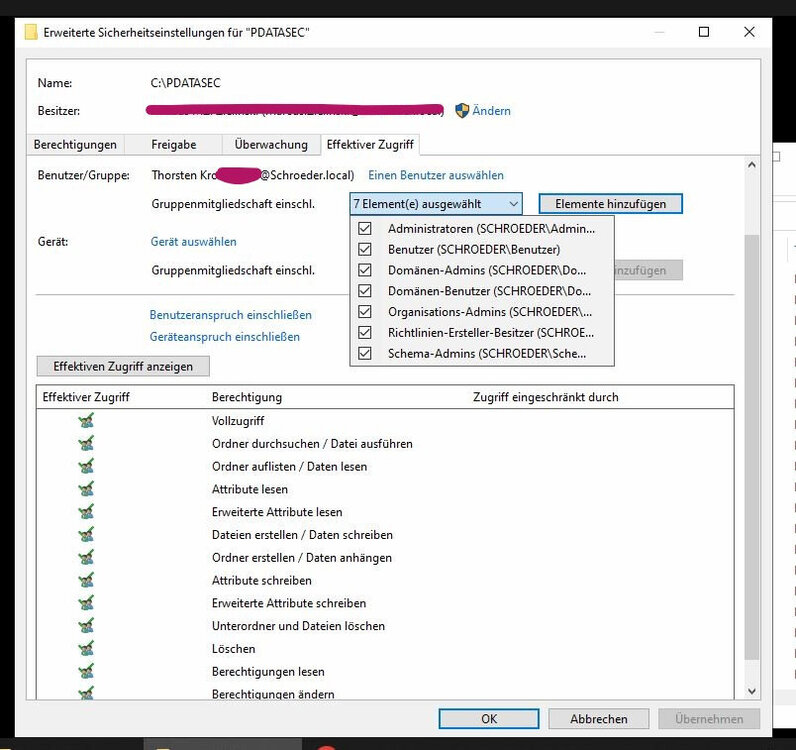Click the Vollzugriff effective access icon
Image resolution: width=796 pixels, height=750 pixels.
(86, 421)
